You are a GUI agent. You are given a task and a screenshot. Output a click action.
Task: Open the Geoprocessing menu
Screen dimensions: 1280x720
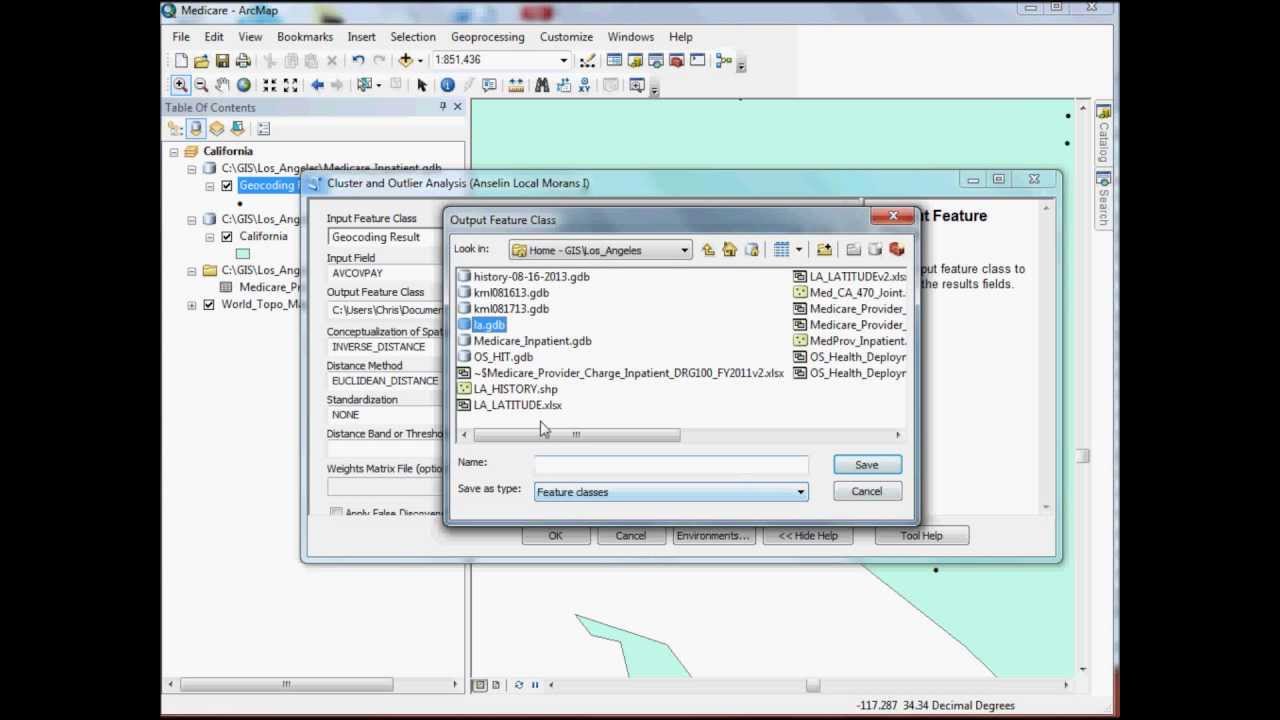tap(487, 37)
